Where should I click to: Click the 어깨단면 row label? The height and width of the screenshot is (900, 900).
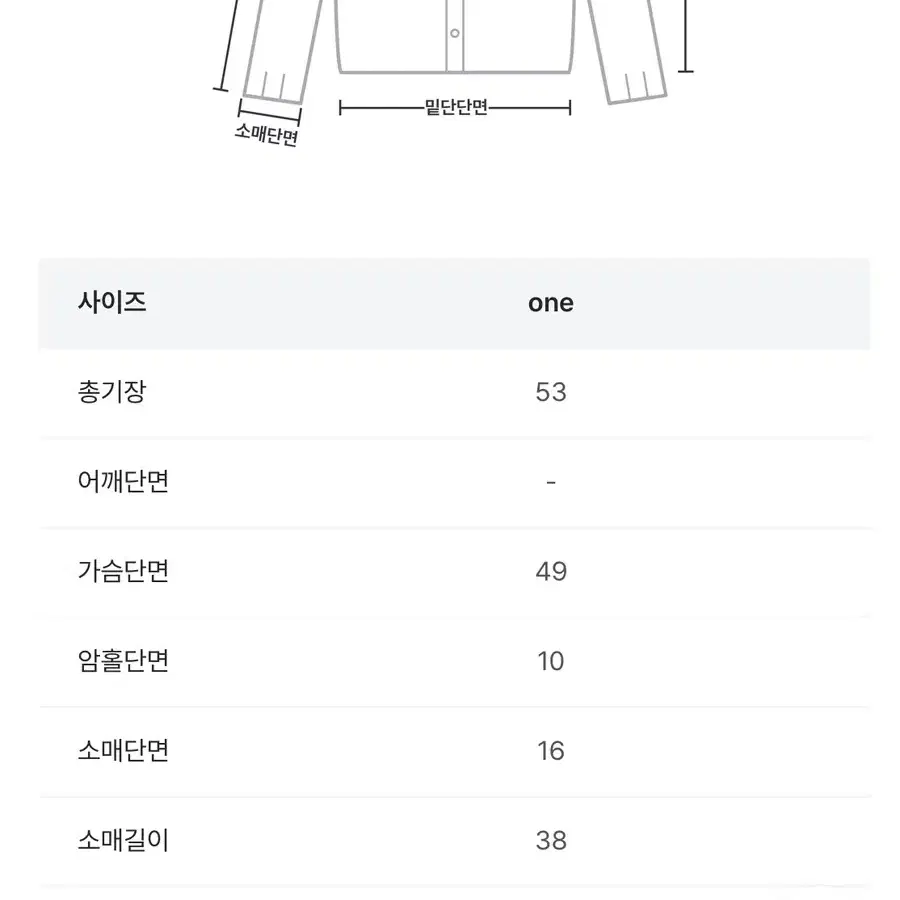[x=123, y=482]
